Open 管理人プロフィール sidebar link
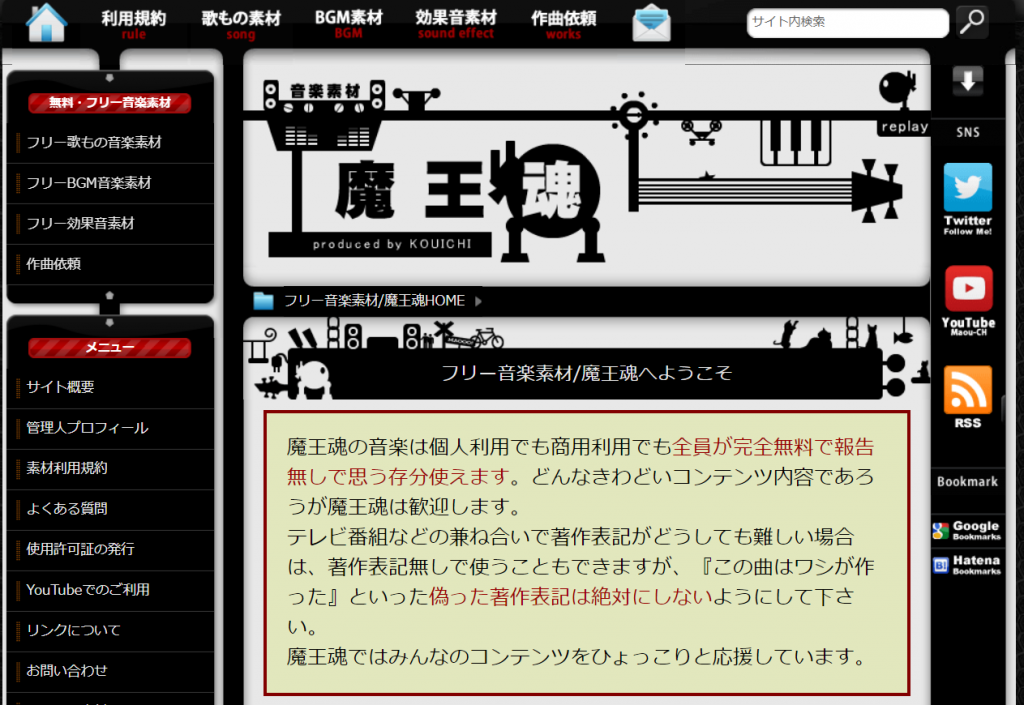1024x705 pixels. [x=87, y=428]
